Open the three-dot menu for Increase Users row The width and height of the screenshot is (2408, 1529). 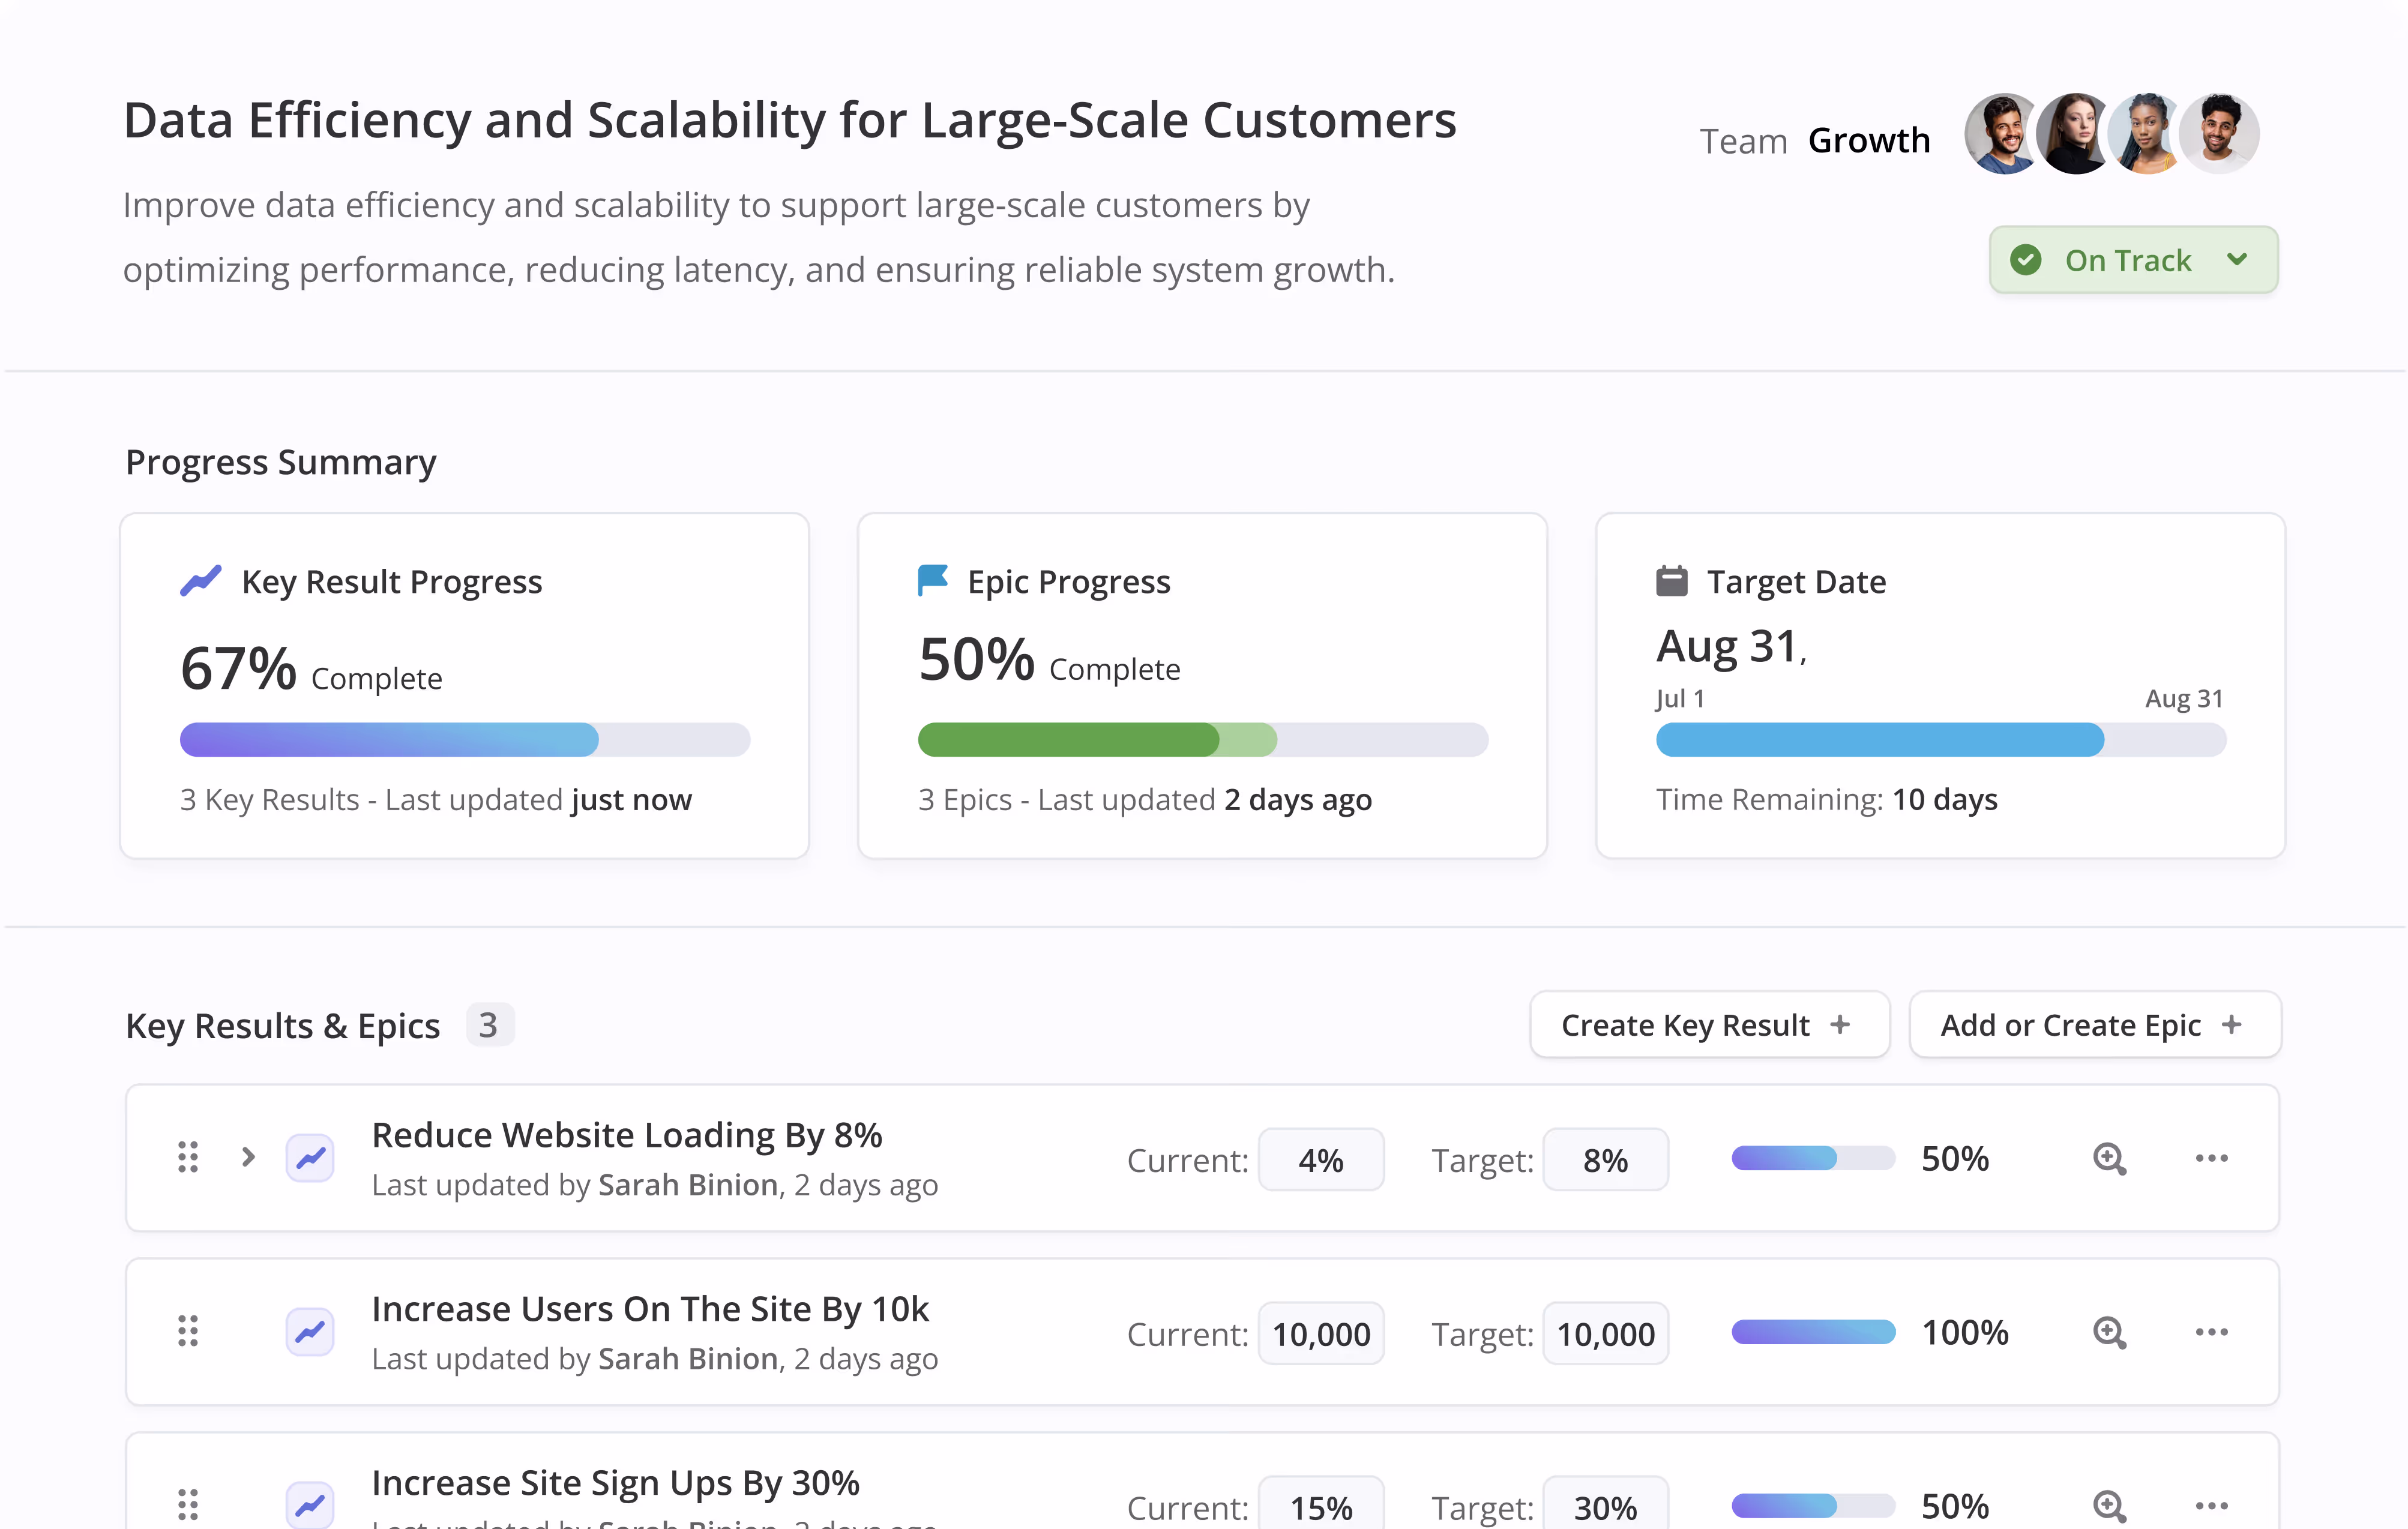click(x=2211, y=1332)
